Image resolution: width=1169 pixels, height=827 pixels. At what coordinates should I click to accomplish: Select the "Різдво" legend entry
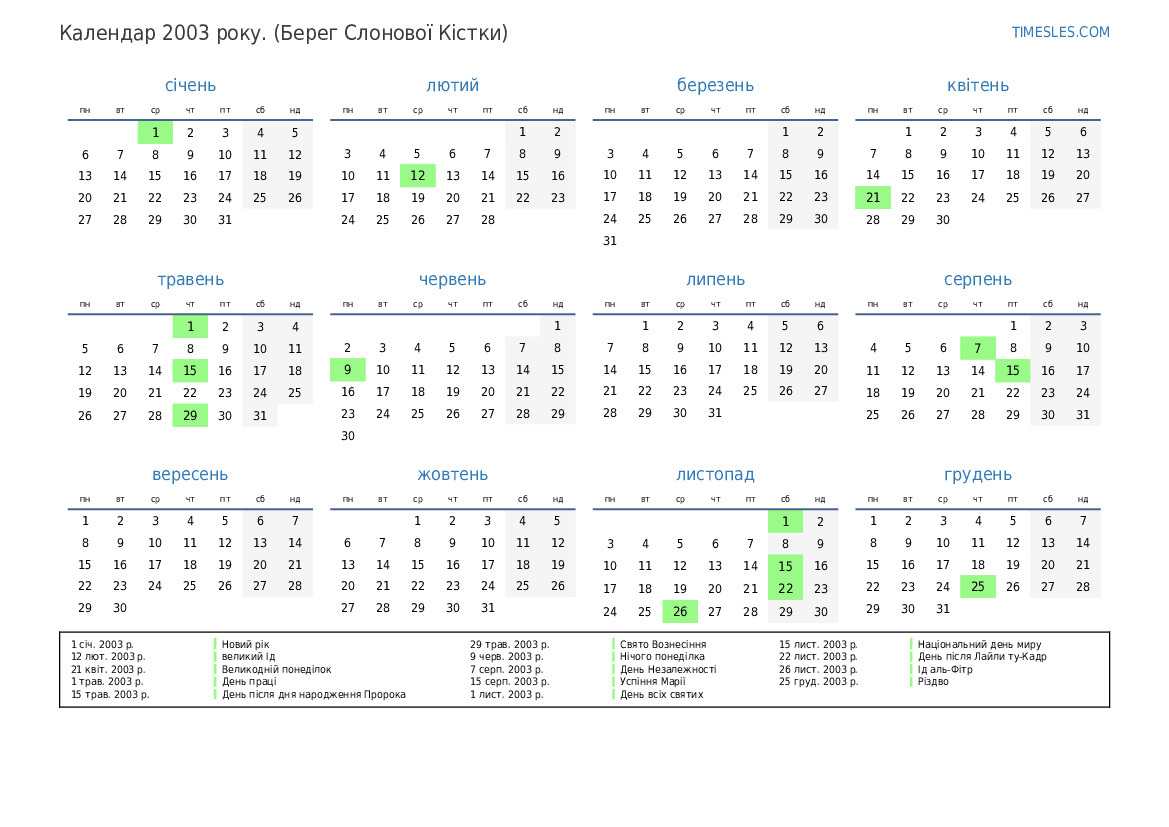(933, 682)
